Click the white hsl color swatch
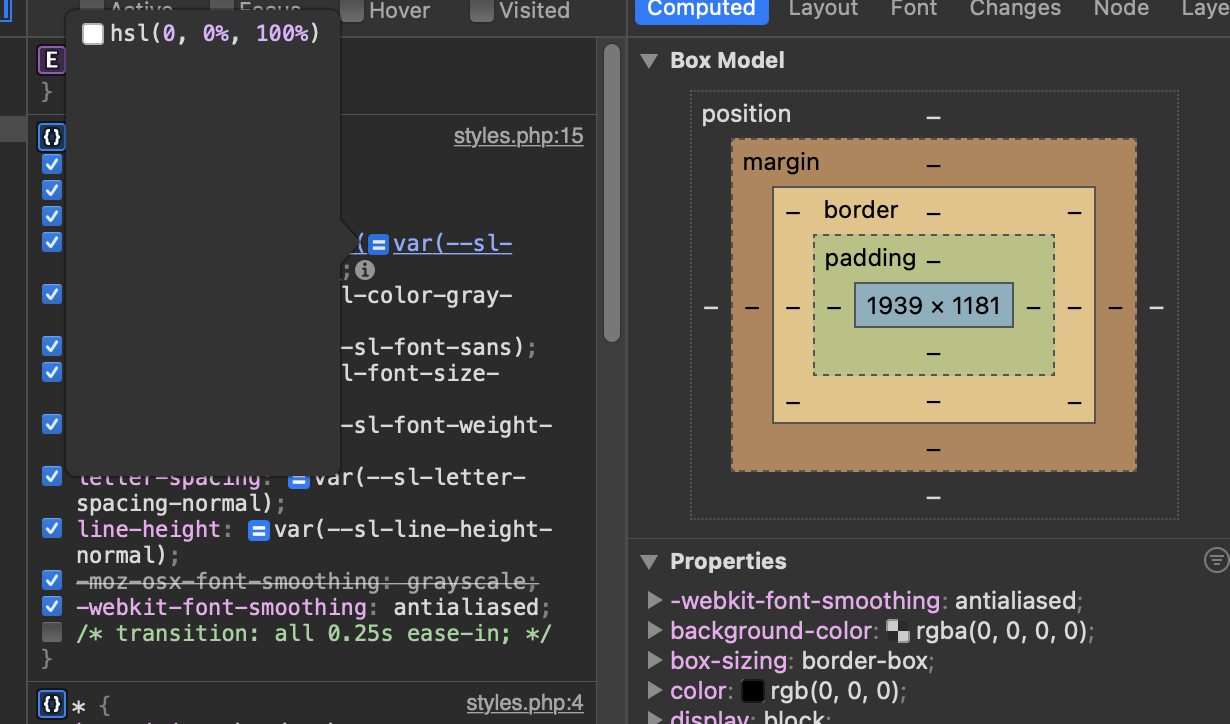1230x724 pixels. [94, 33]
